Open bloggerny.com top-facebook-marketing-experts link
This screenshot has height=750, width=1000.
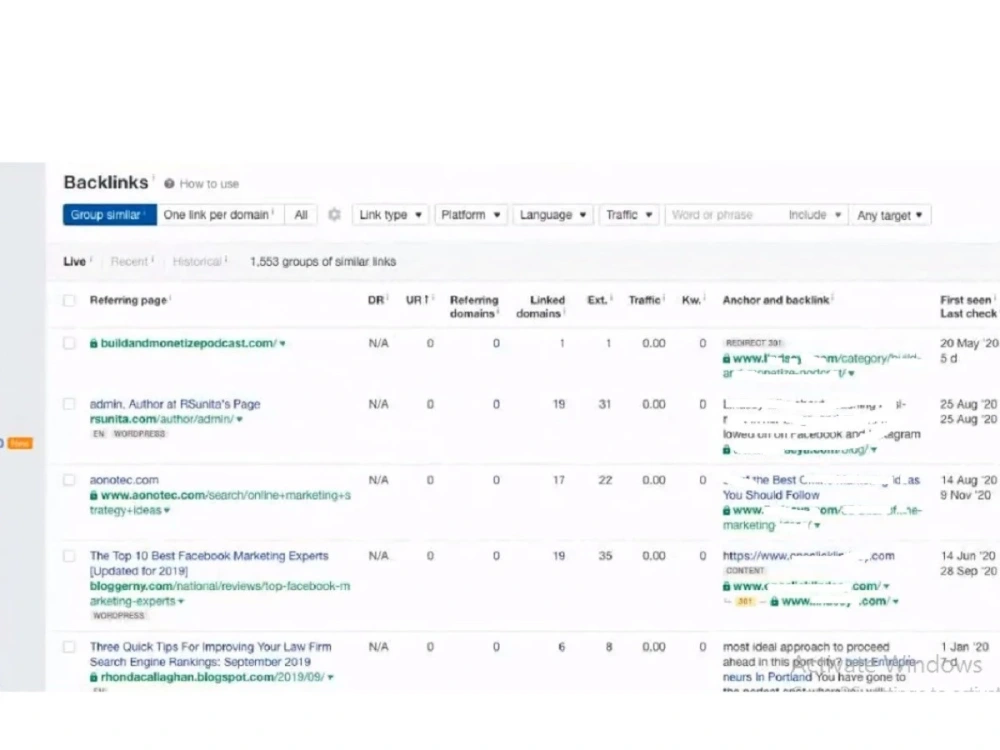pyautogui.click(x=219, y=593)
